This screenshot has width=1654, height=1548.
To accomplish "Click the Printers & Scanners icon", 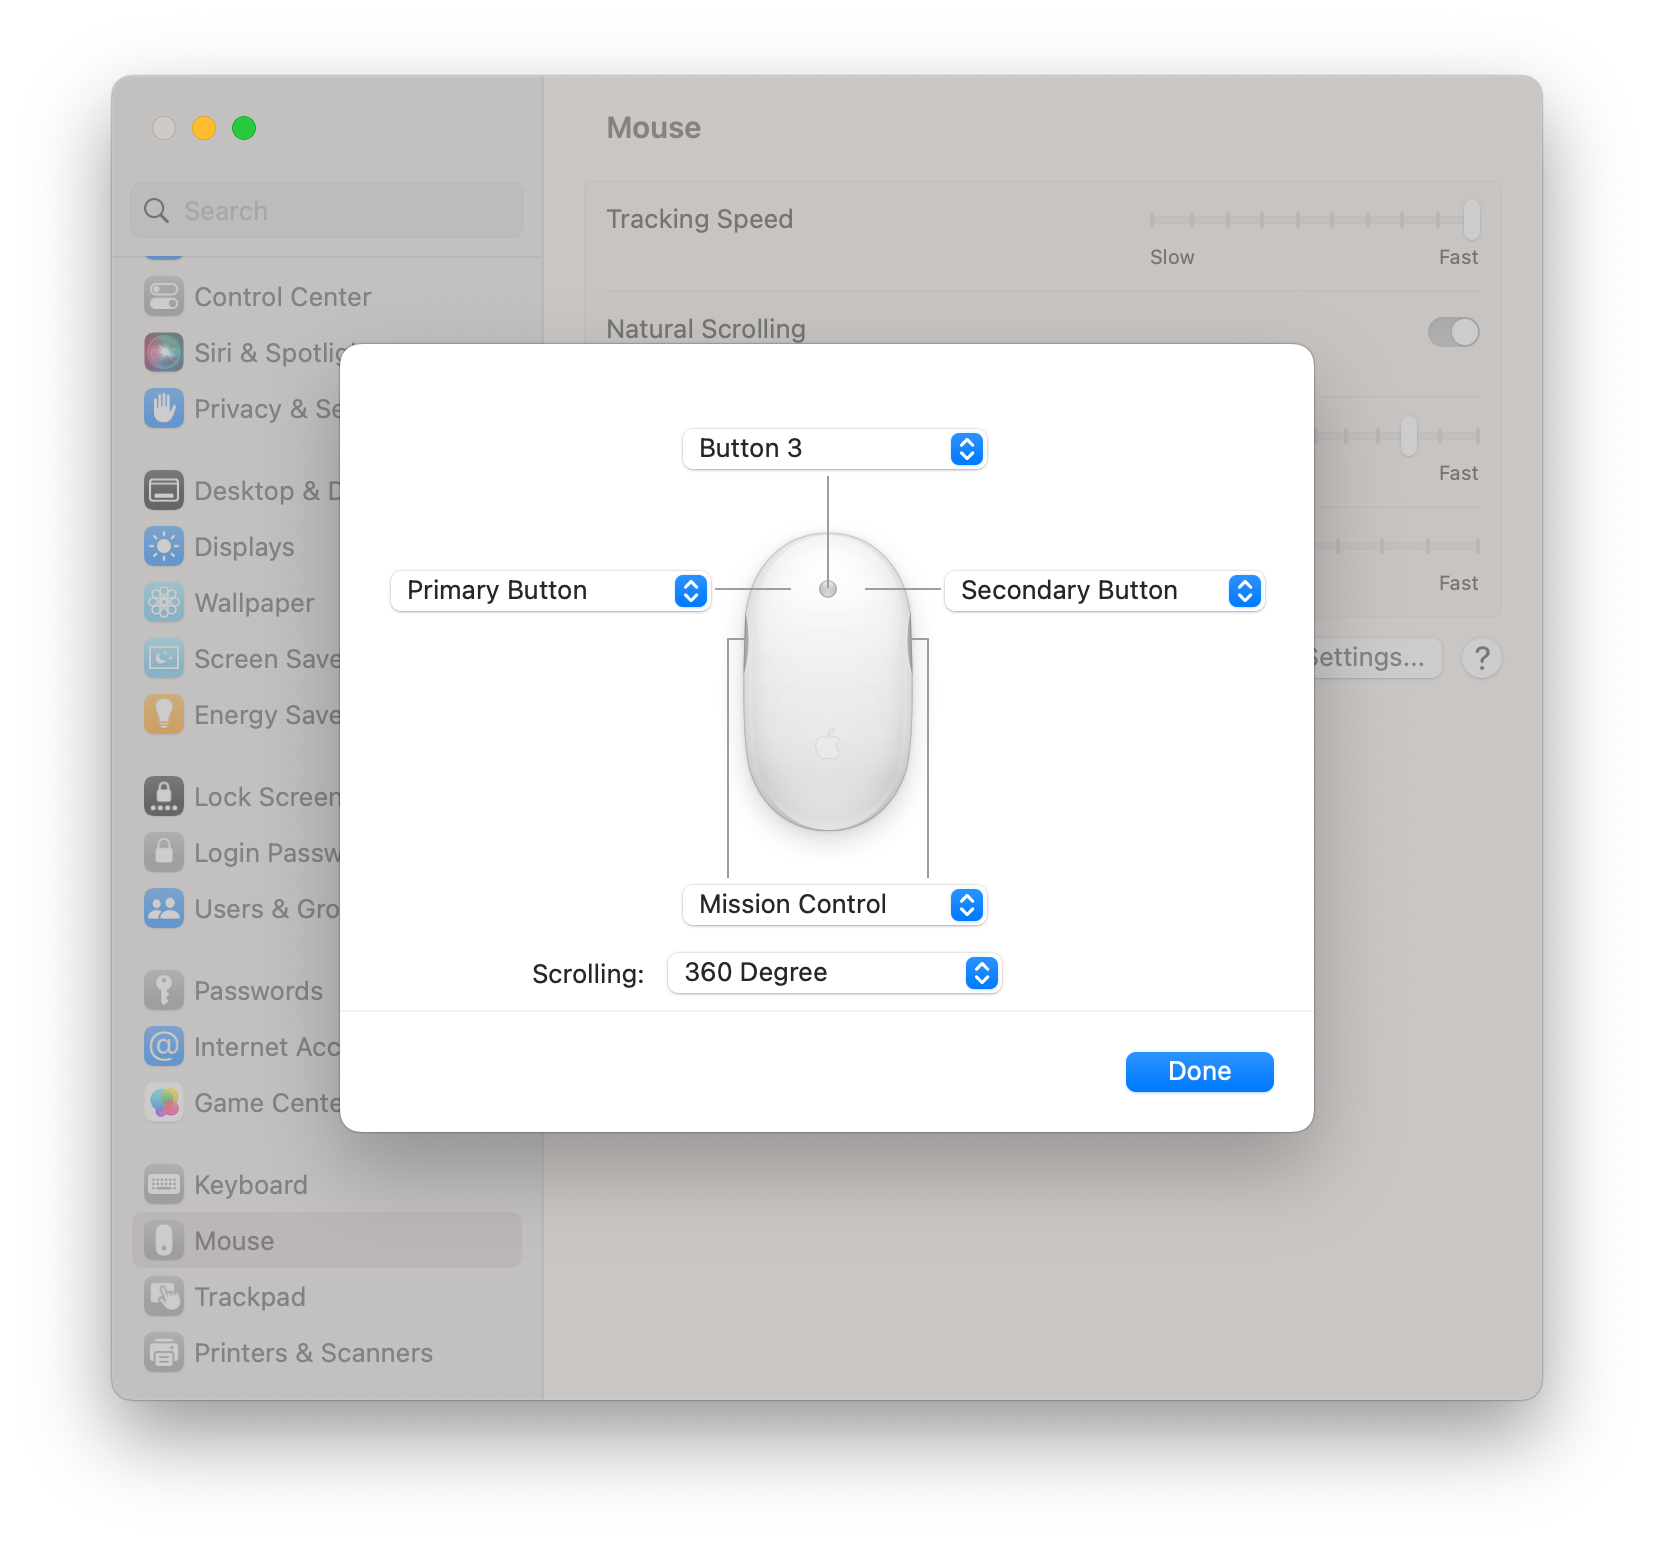I will point(164,1353).
